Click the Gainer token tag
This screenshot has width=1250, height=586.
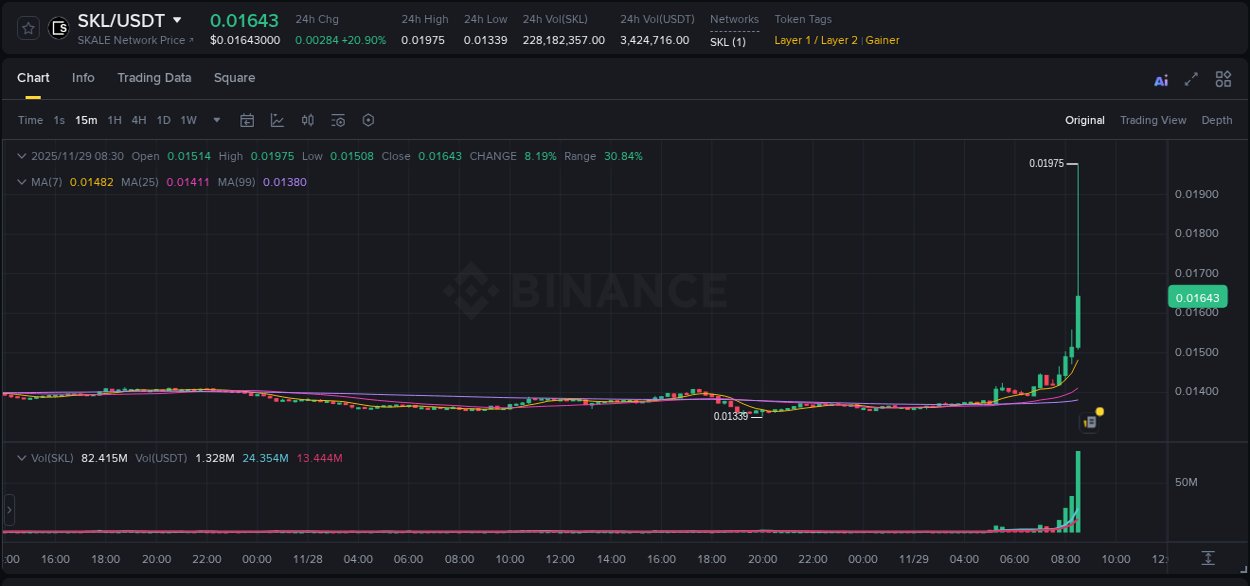point(882,40)
